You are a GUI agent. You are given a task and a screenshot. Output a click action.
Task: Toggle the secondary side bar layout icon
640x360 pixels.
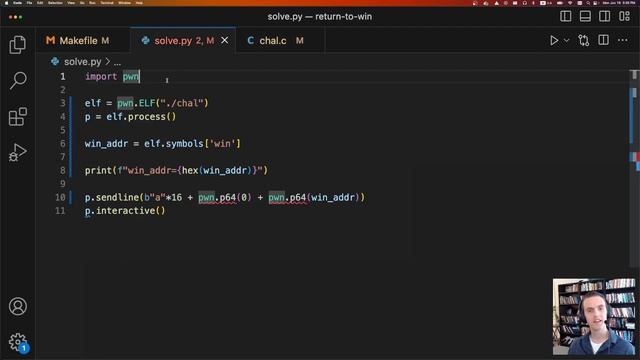pyautogui.click(x=604, y=16)
